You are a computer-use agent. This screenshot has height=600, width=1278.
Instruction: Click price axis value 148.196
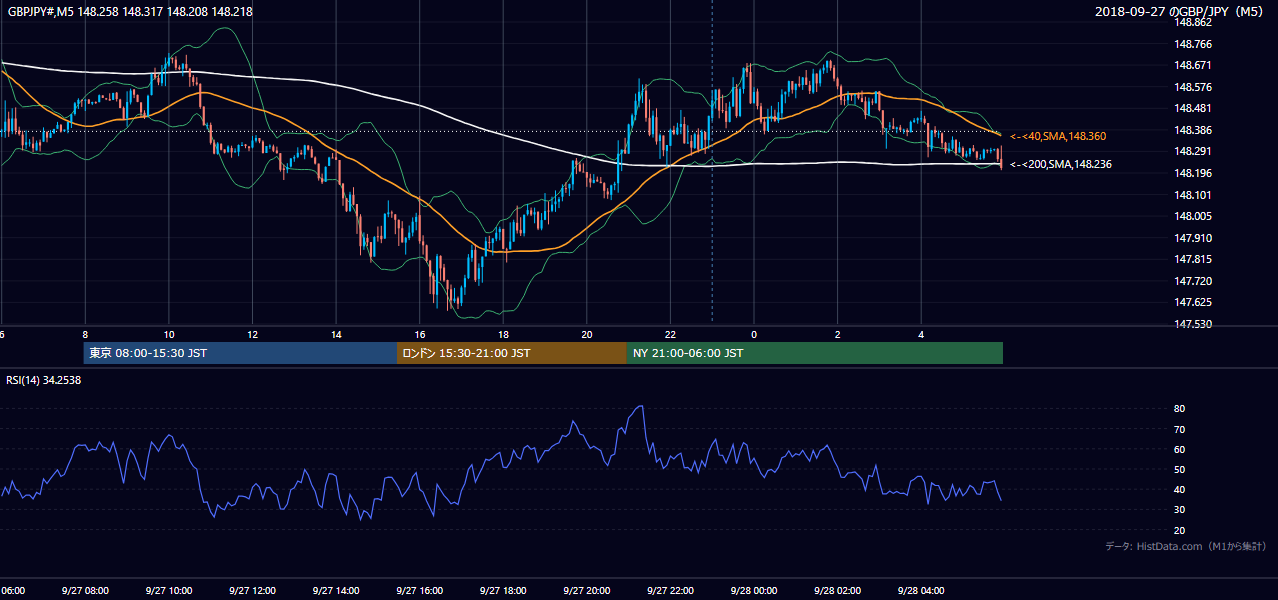1192,173
